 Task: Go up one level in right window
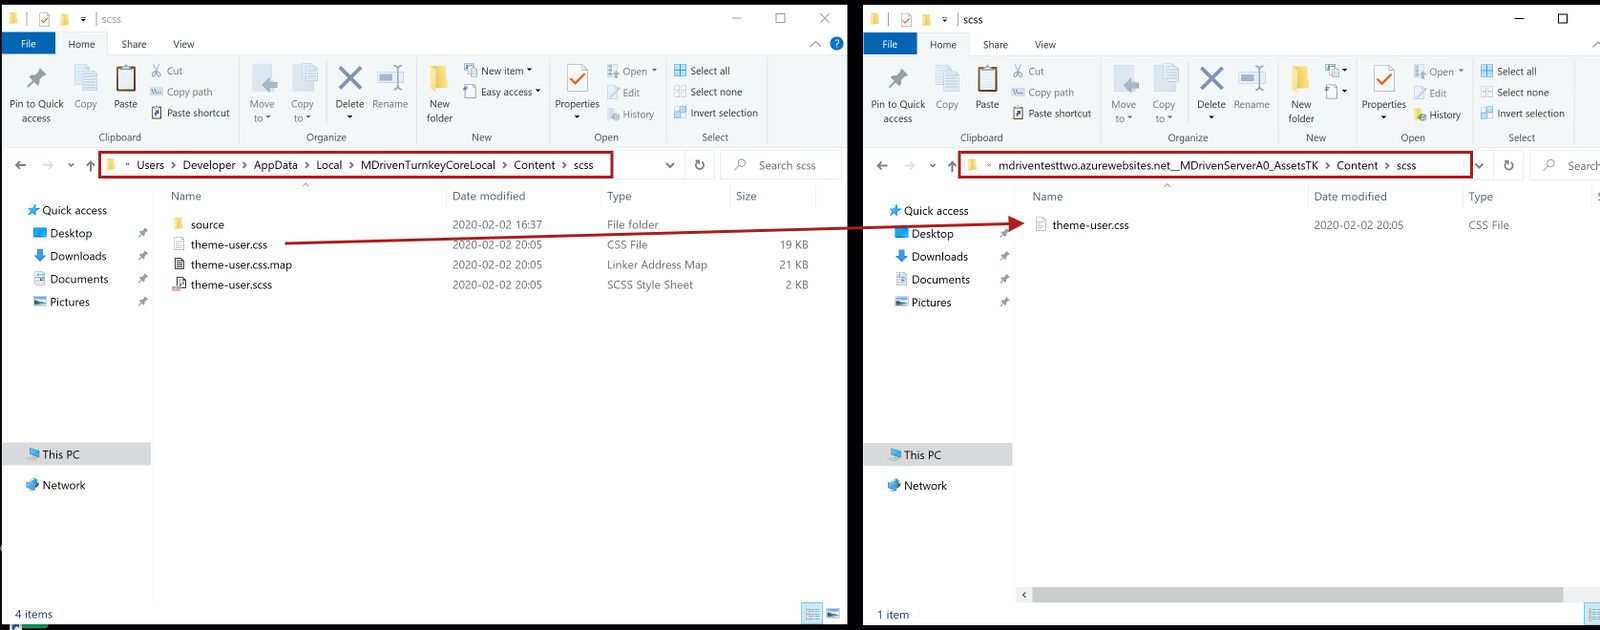952,166
